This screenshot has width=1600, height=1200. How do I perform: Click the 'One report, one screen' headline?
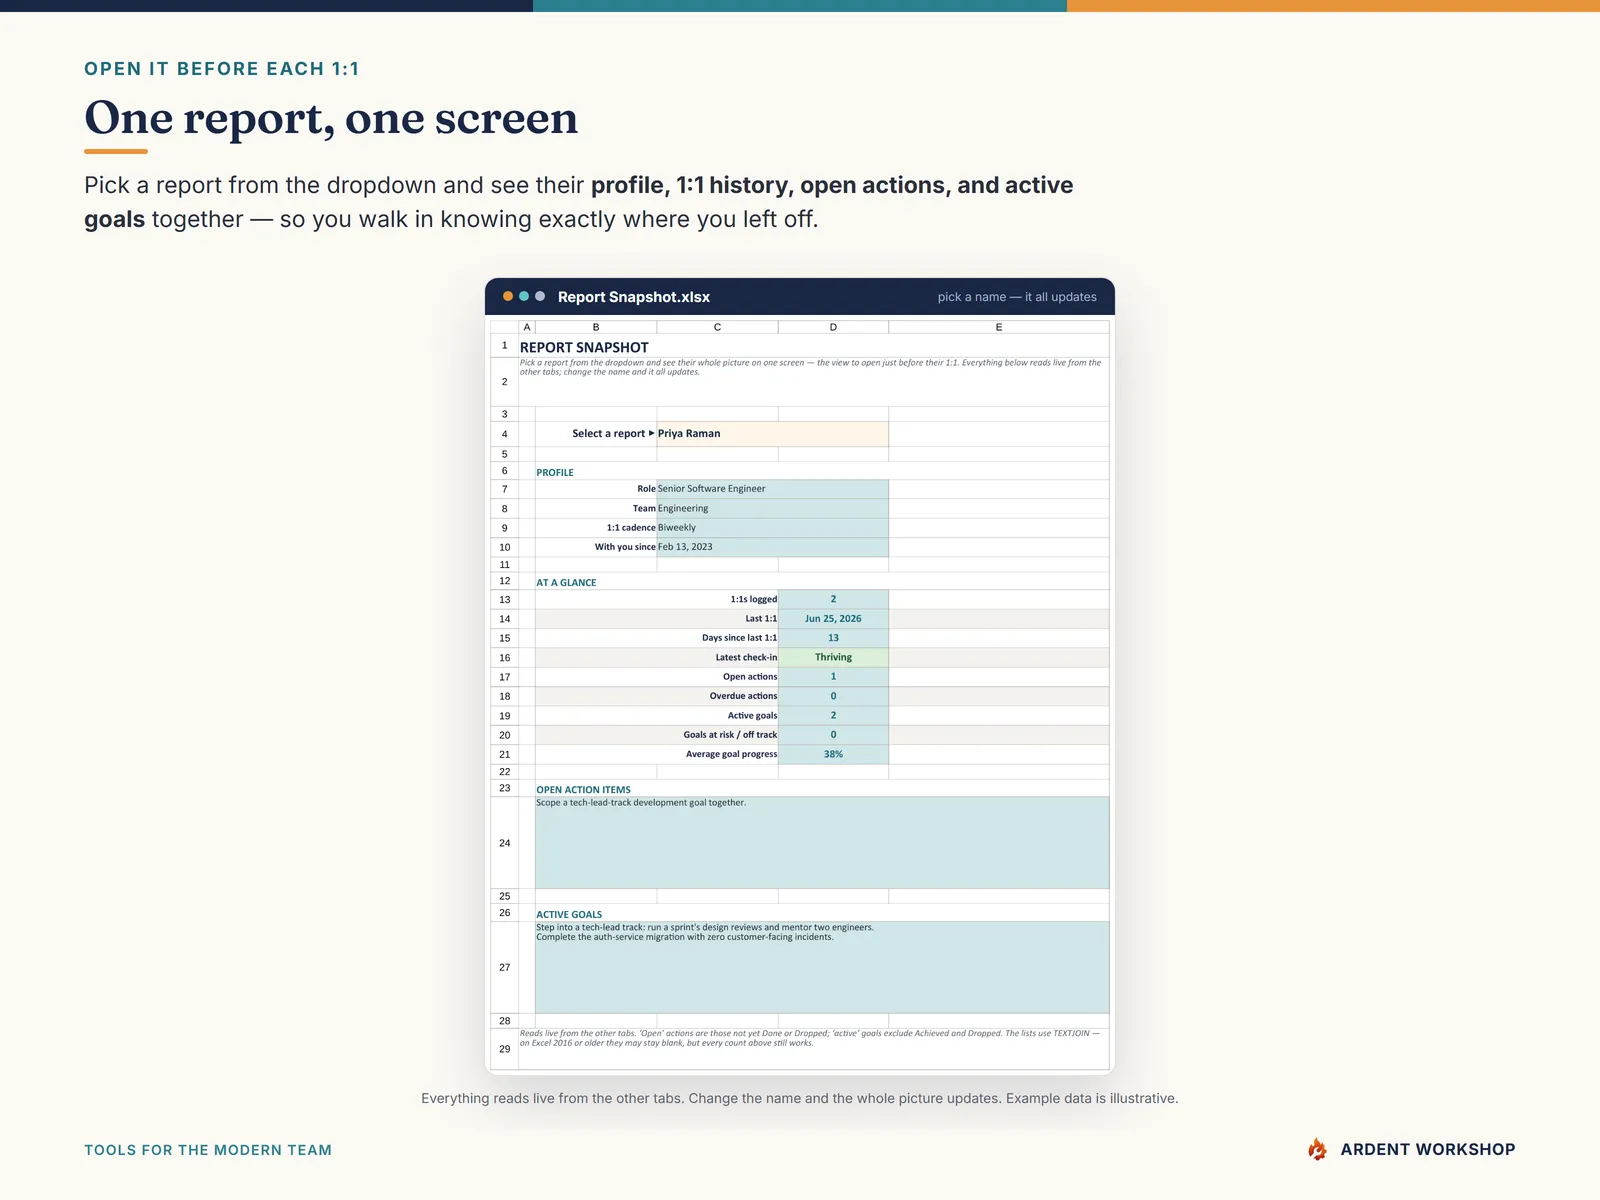pyautogui.click(x=331, y=118)
